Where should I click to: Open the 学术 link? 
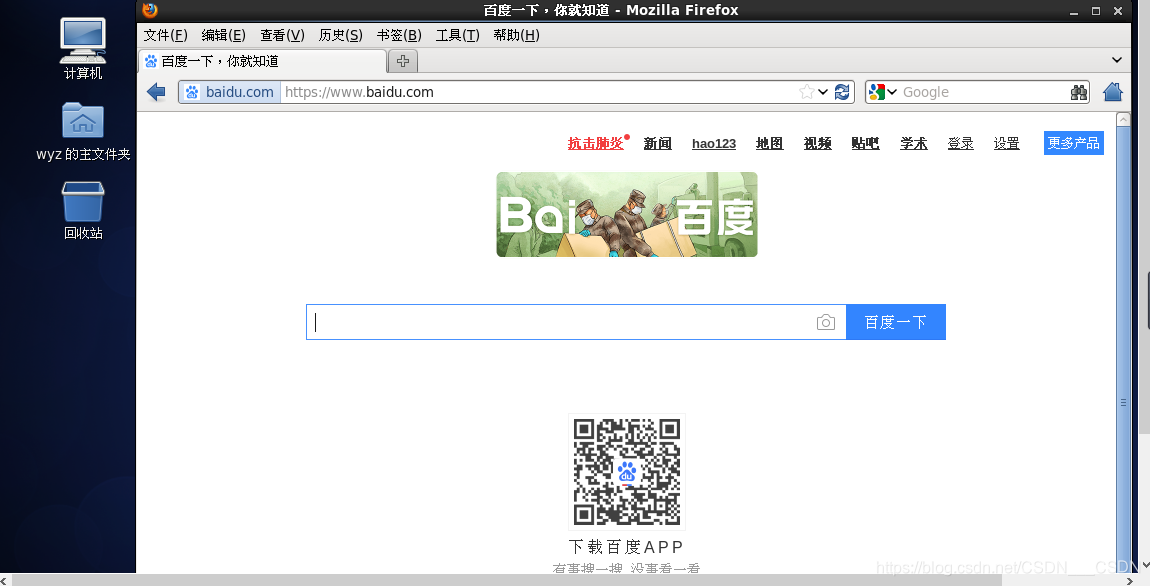914,143
